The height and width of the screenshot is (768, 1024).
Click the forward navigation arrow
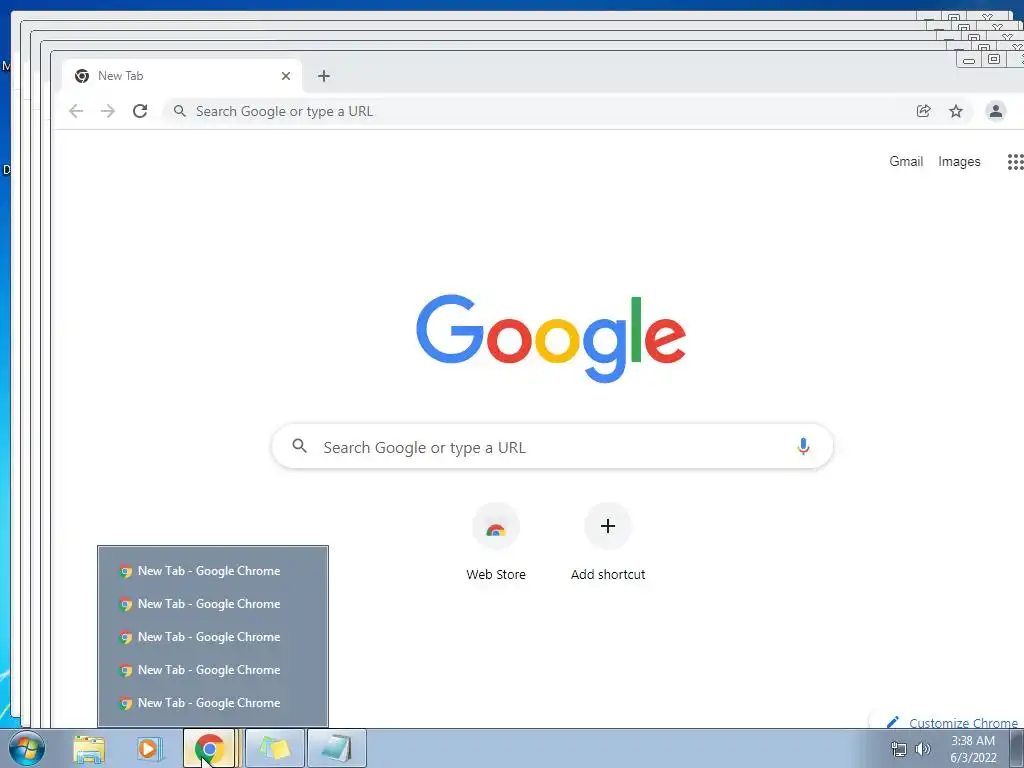(x=108, y=111)
